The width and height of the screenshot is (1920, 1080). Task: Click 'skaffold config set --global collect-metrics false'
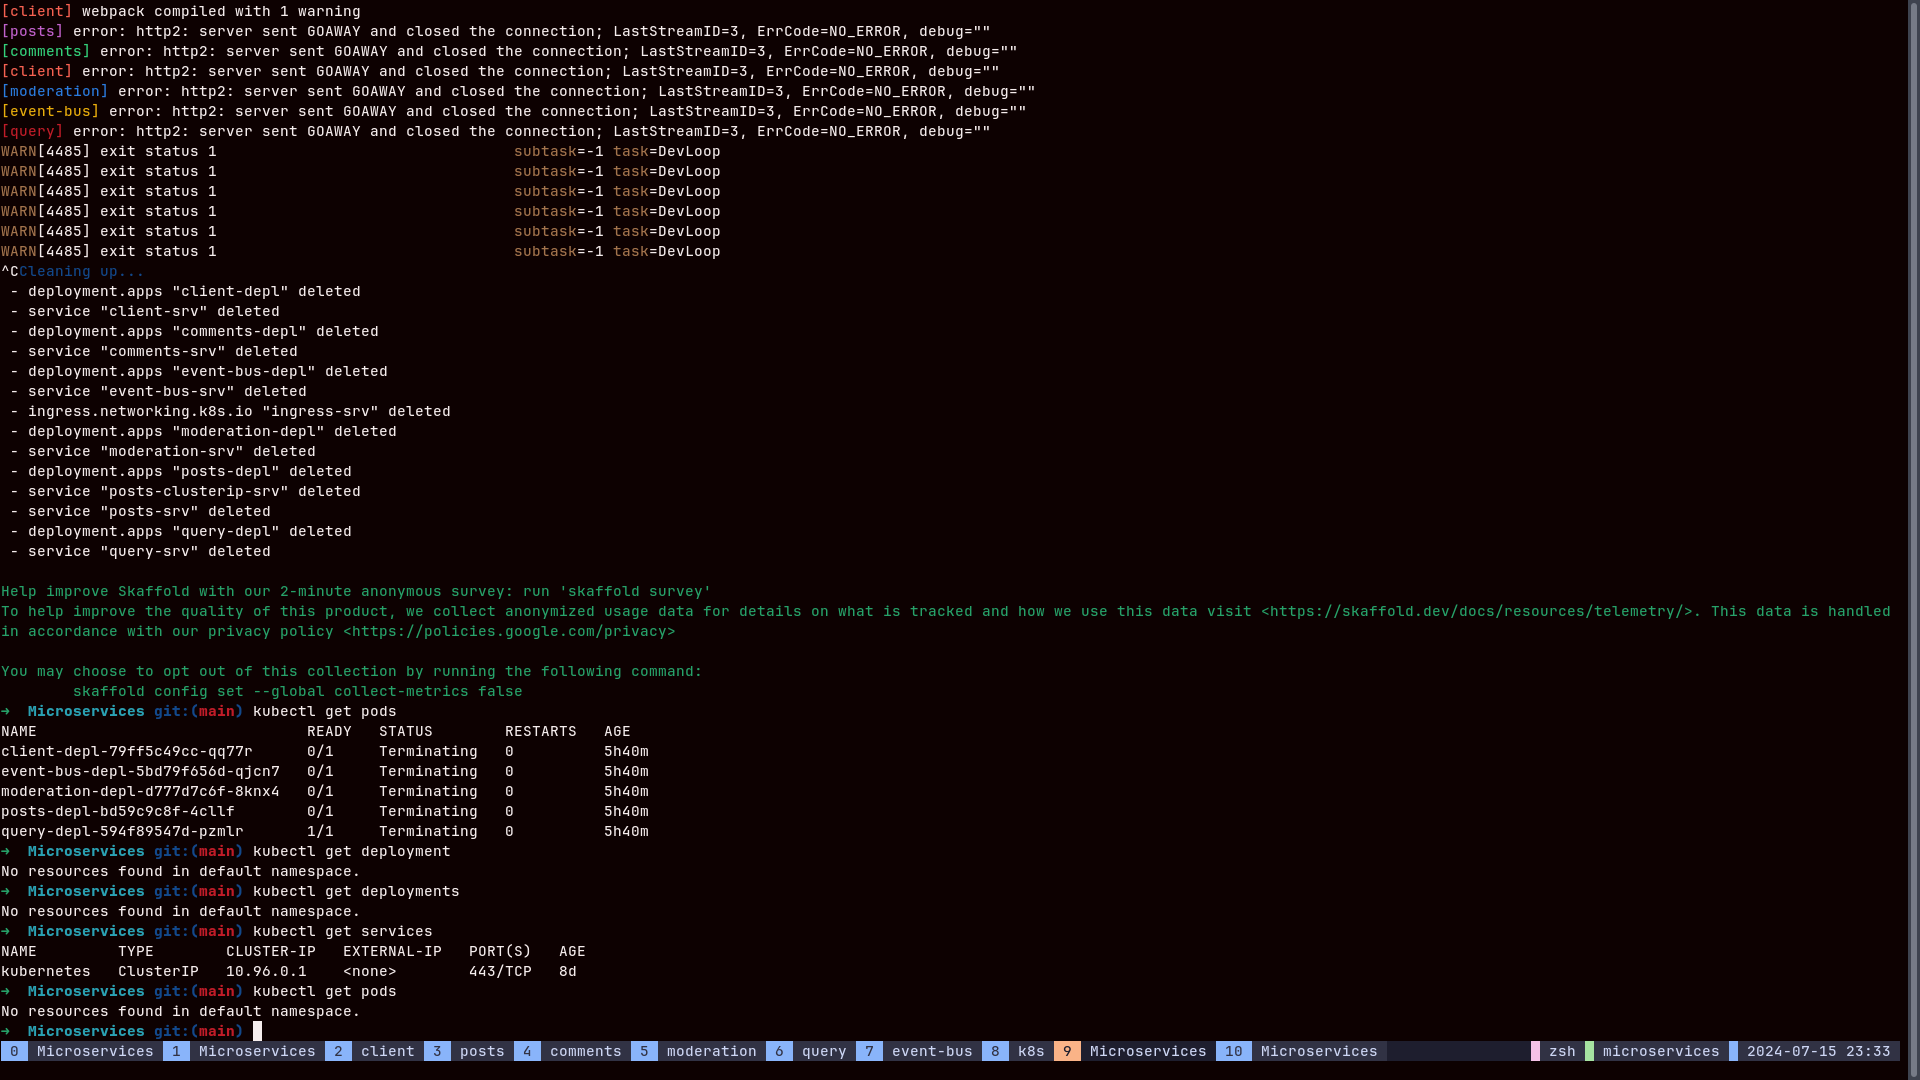(298, 691)
